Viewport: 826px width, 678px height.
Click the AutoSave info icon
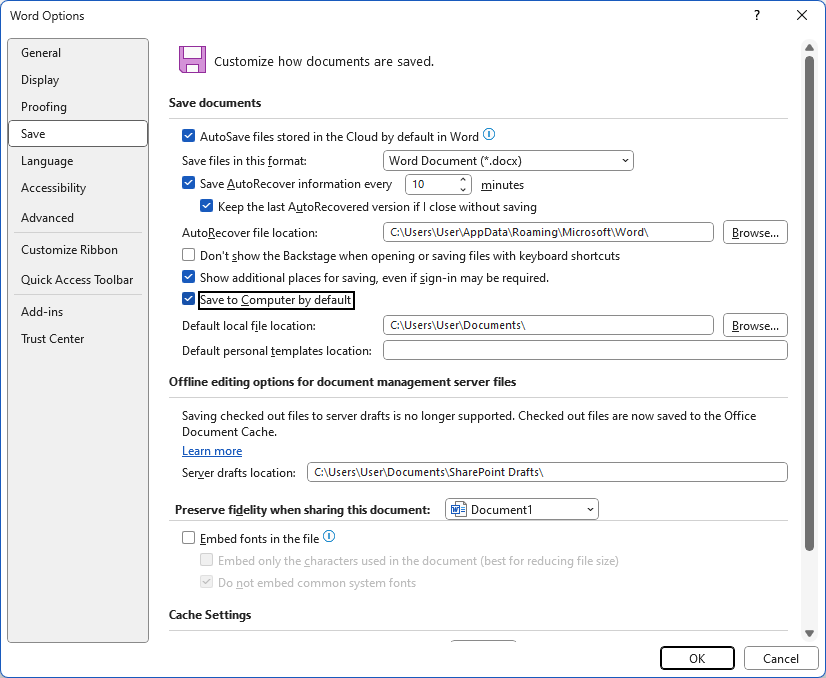489,135
